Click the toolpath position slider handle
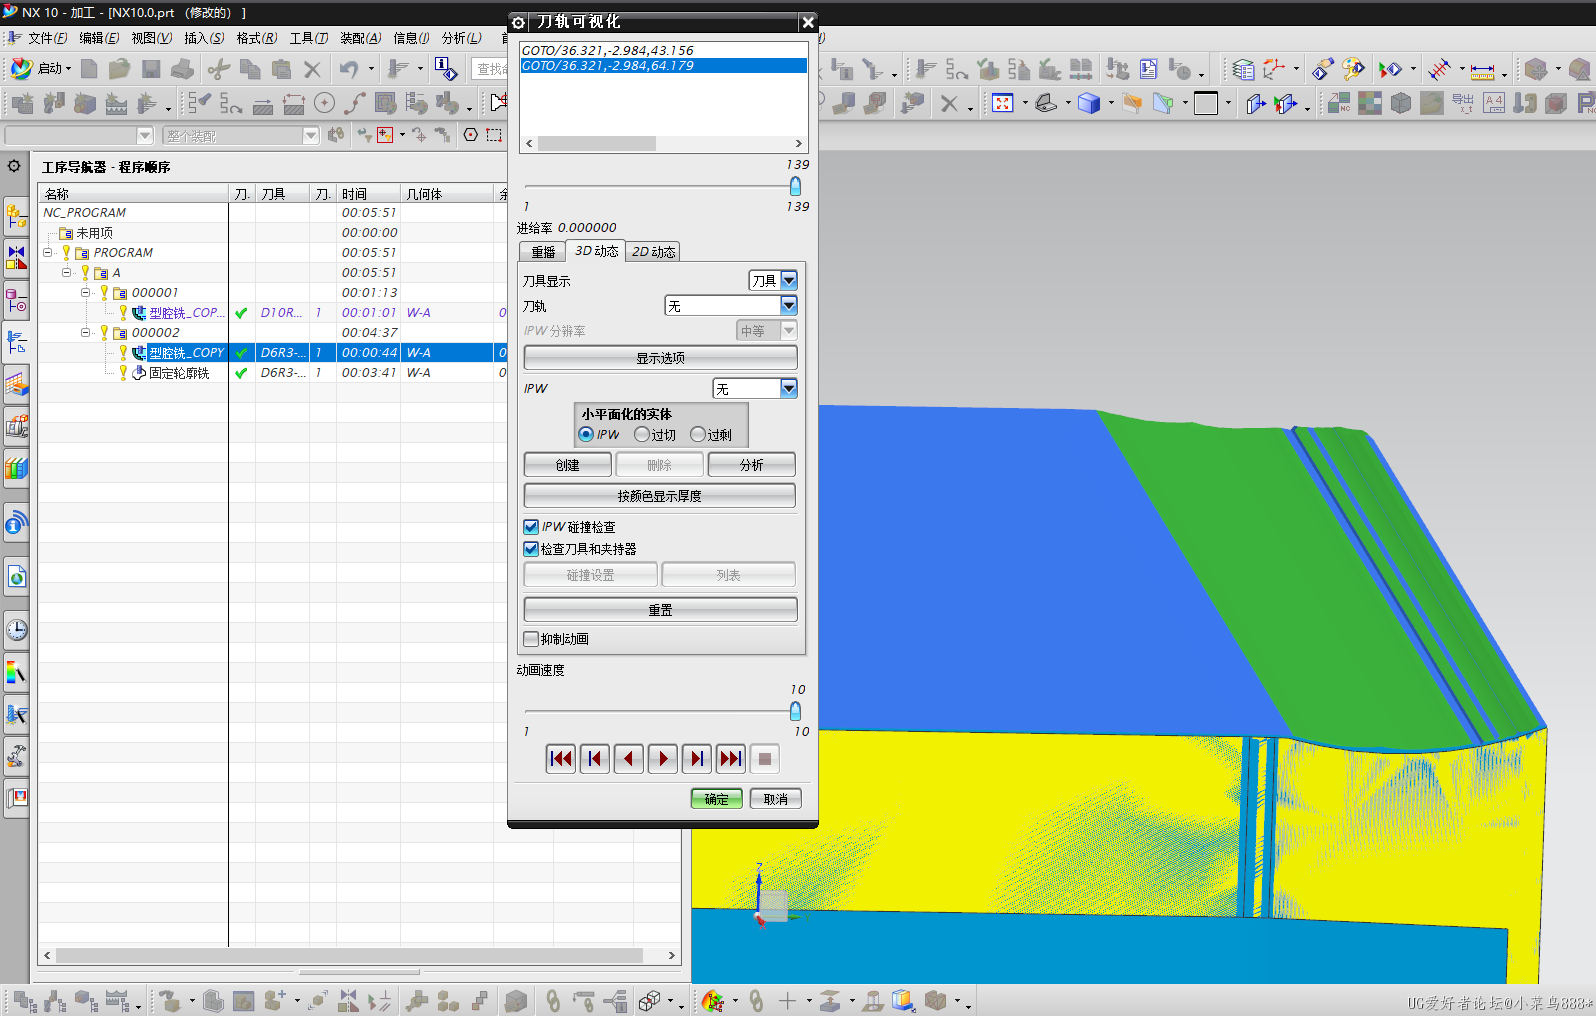The height and width of the screenshot is (1016, 1596). 795,186
